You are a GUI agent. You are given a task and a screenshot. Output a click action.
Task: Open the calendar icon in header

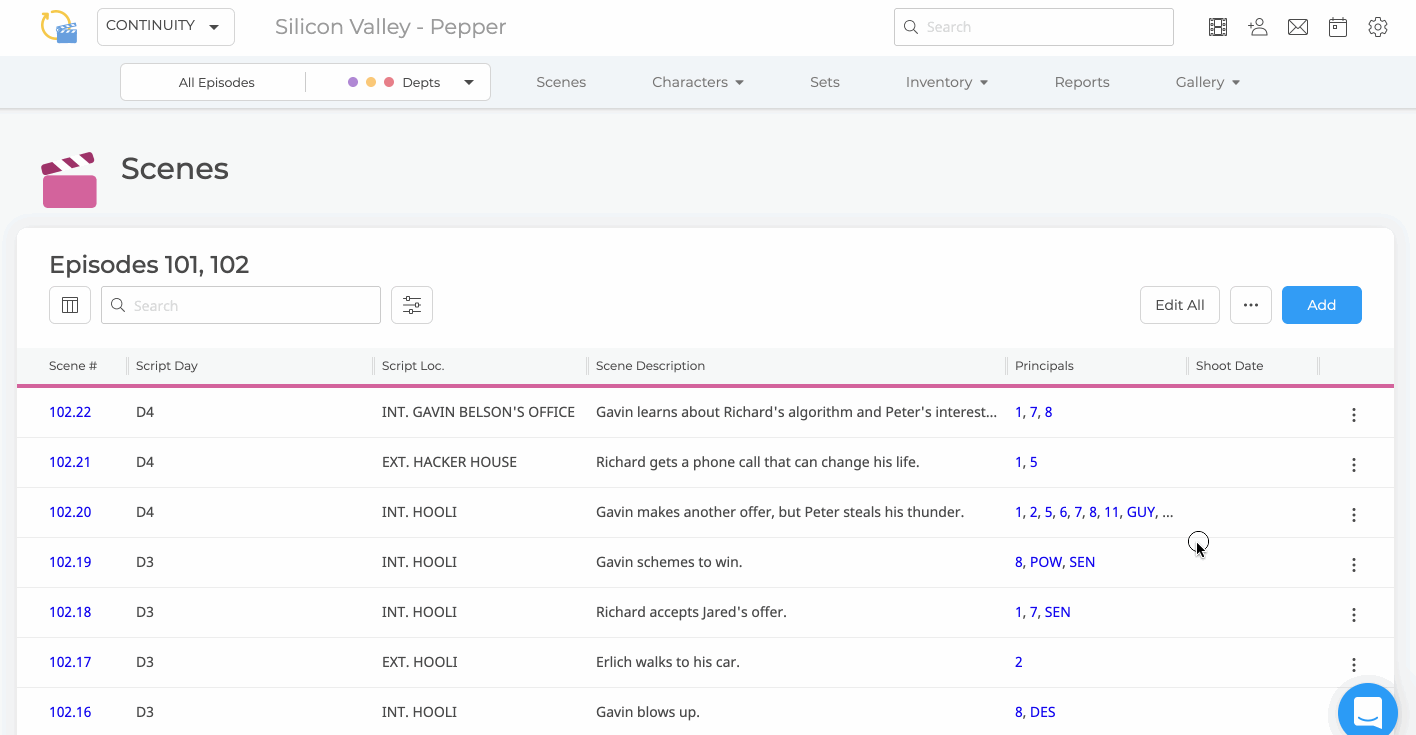pos(1338,27)
